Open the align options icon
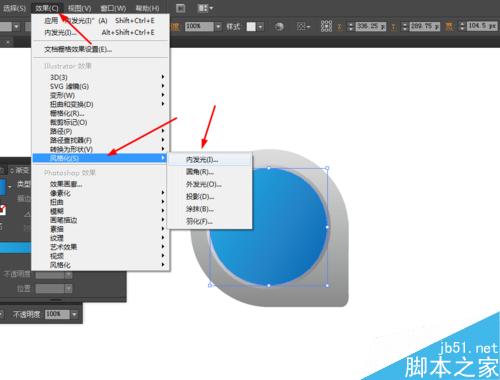Screen dimensions: 500x380 pyautogui.click(x=303, y=26)
